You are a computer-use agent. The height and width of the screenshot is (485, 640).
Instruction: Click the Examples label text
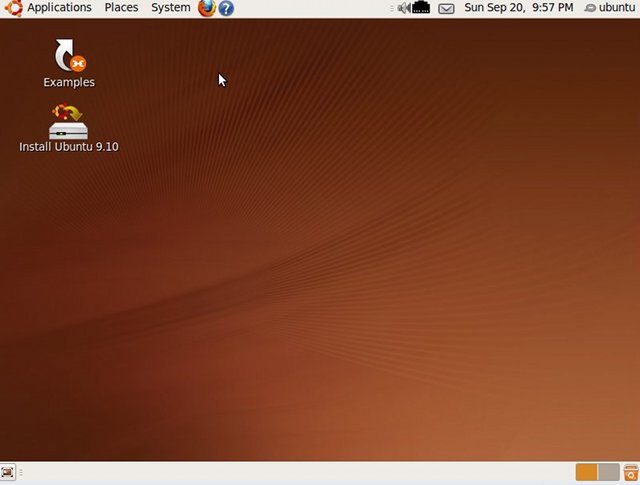[69, 82]
